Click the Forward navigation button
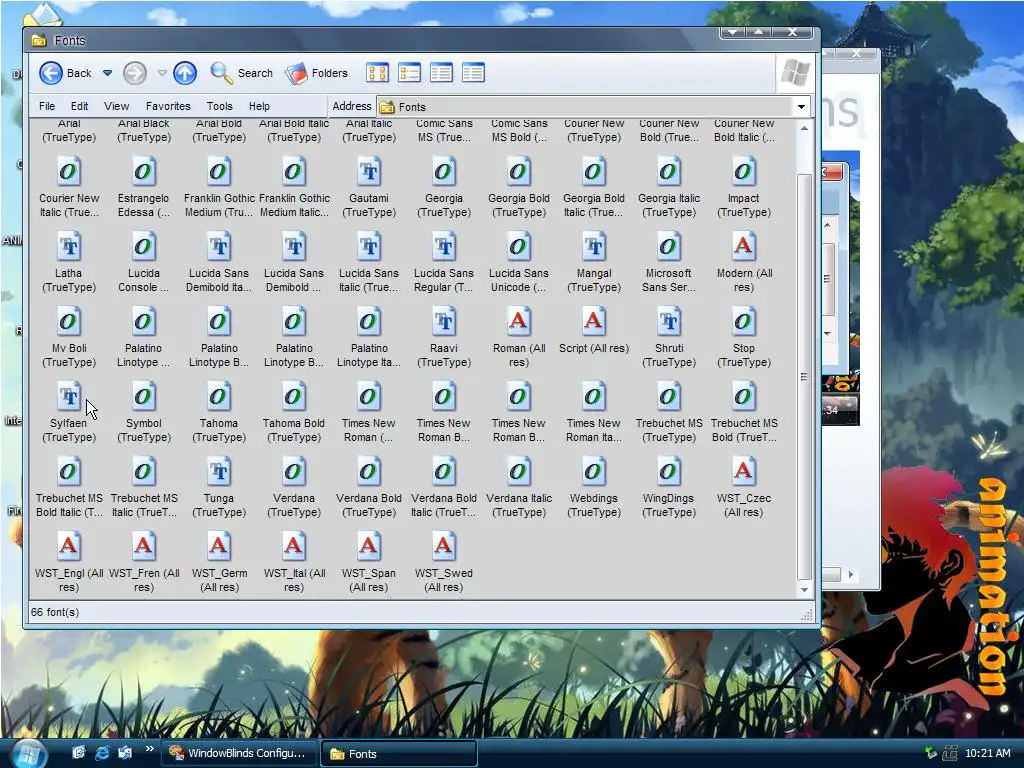This screenshot has height=768, width=1024. pos(135,73)
